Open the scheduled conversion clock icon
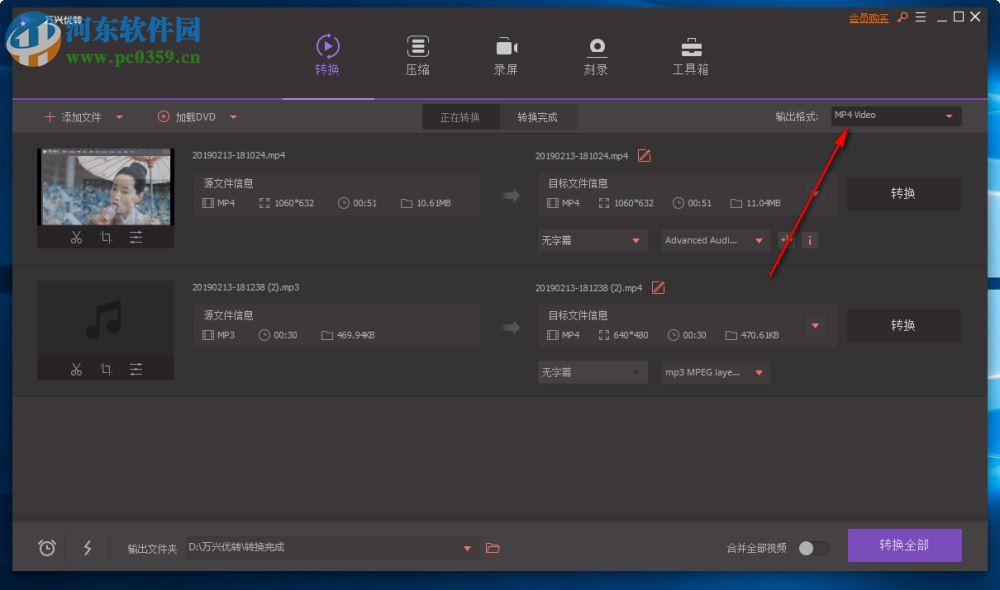The height and width of the screenshot is (590, 1000). coord(45,548)
